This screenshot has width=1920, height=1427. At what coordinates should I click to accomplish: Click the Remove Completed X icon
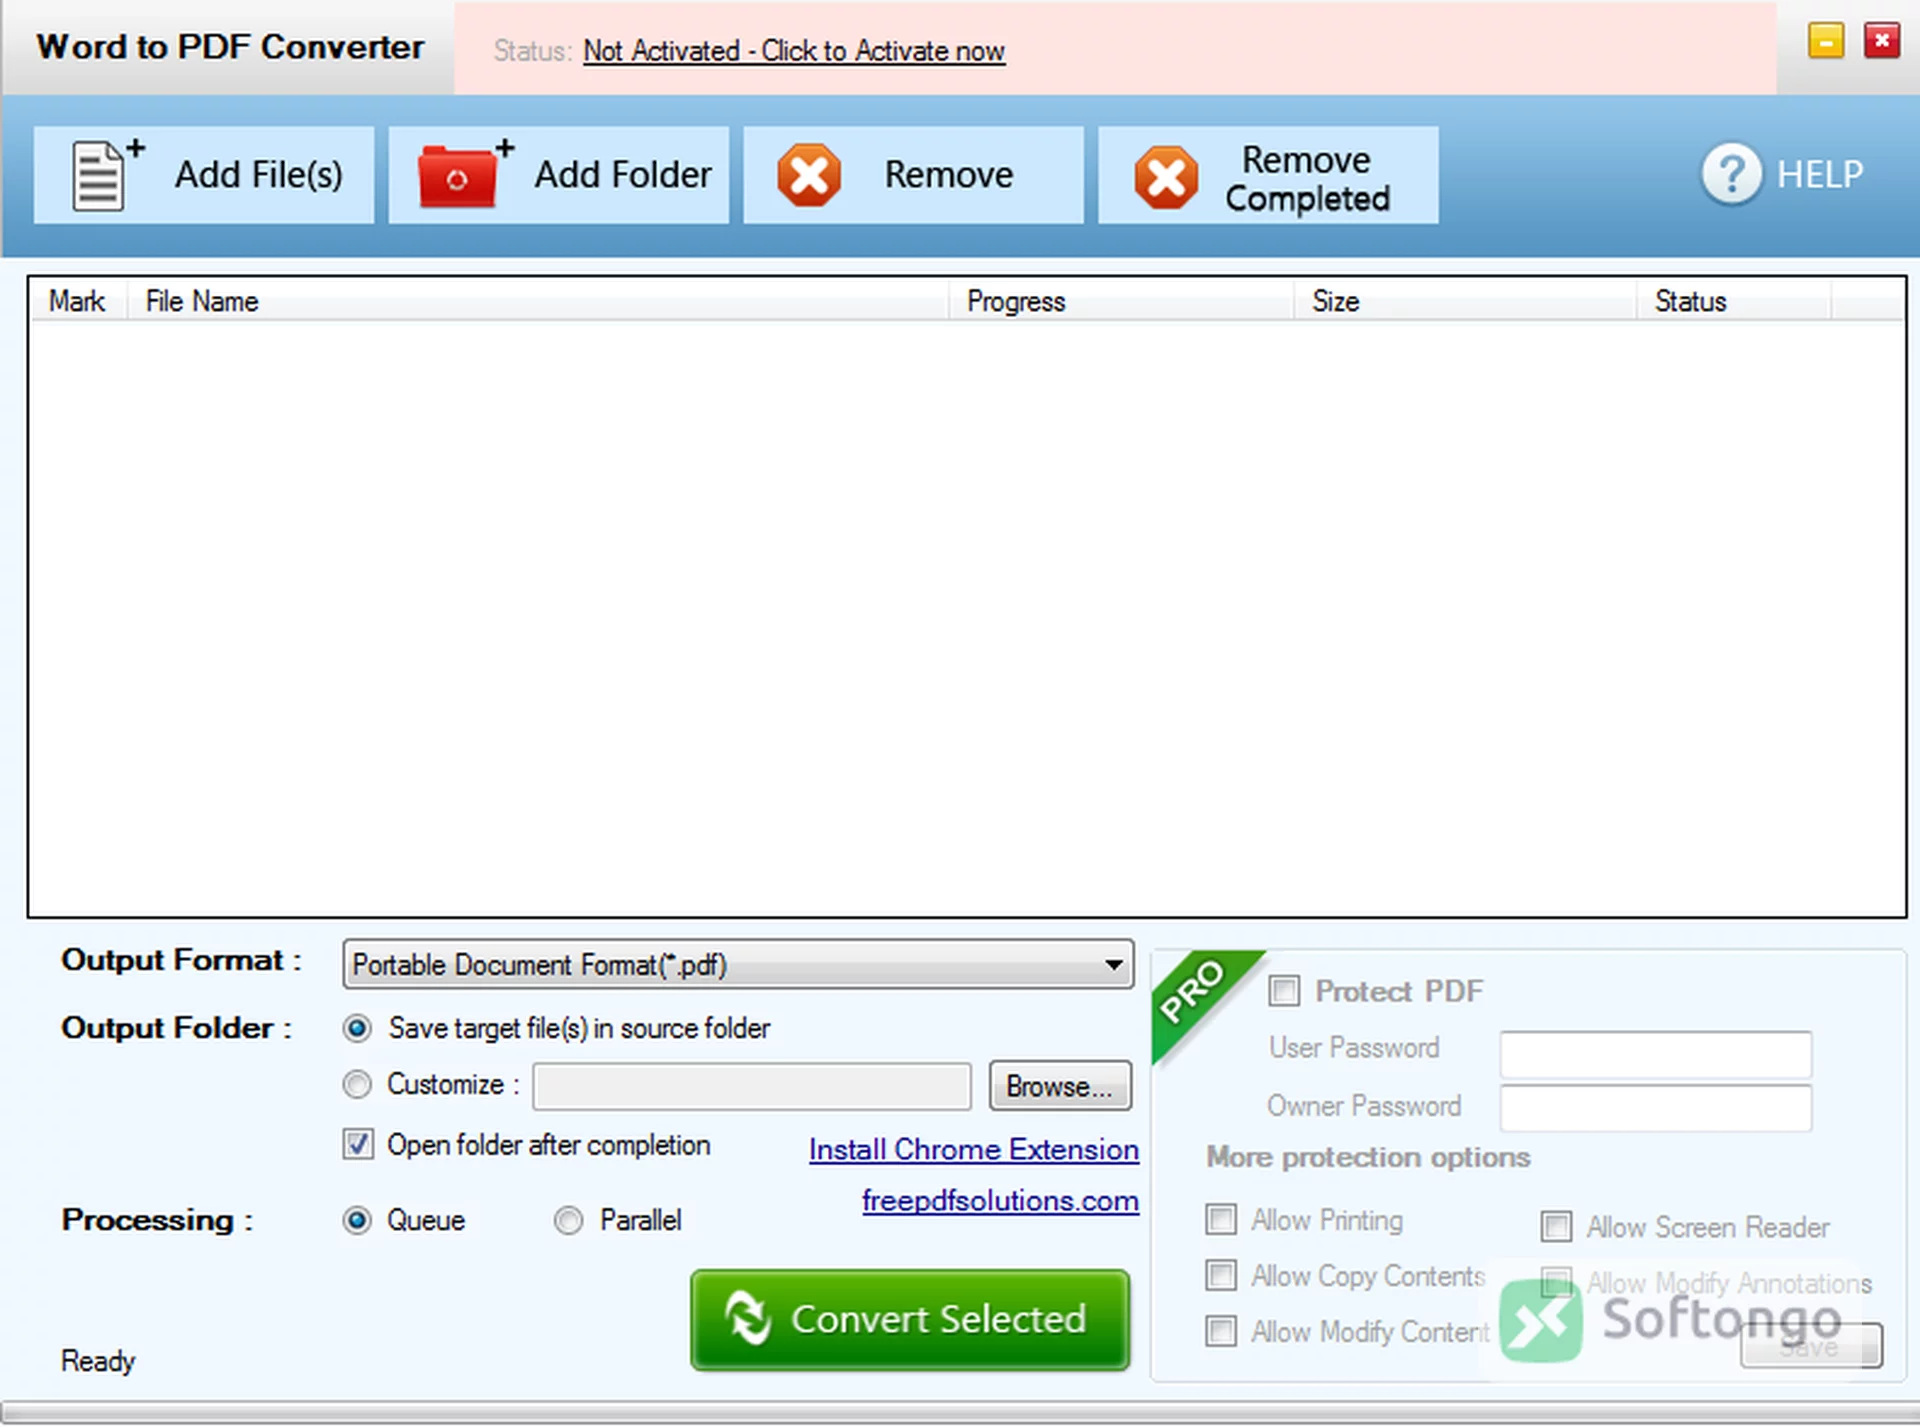coord(1166,177)
